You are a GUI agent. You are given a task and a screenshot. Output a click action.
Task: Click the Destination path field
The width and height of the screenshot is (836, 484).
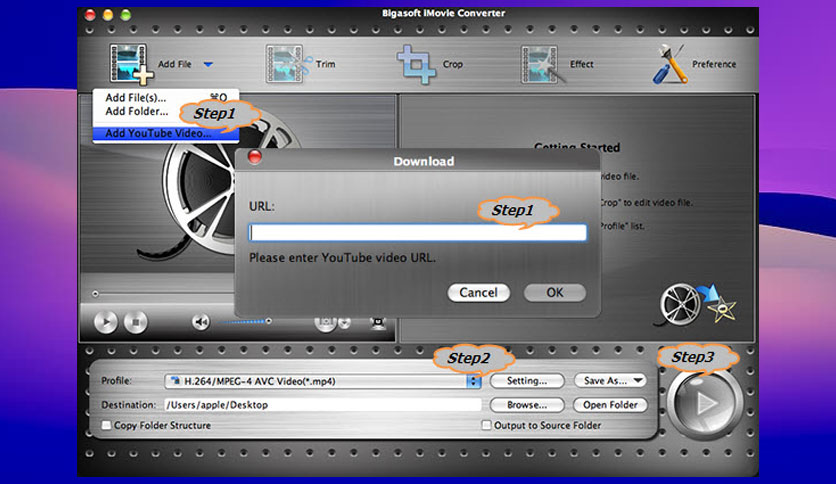(x=323, y=405)
